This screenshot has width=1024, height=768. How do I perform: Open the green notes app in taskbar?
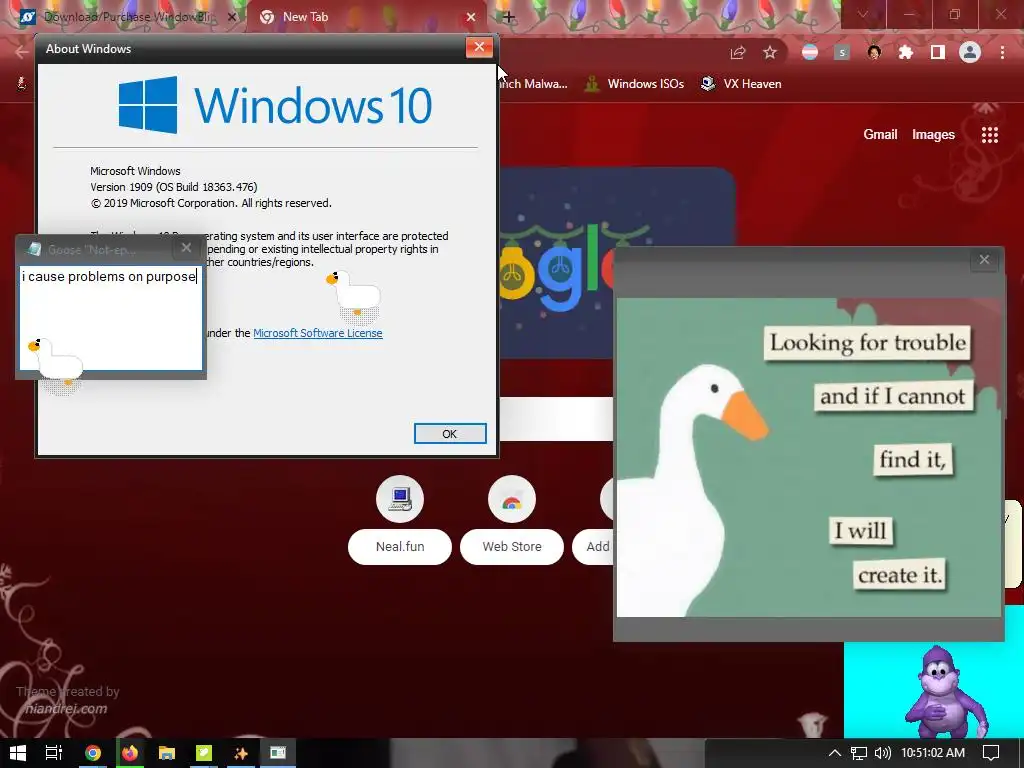coord(204,753)
